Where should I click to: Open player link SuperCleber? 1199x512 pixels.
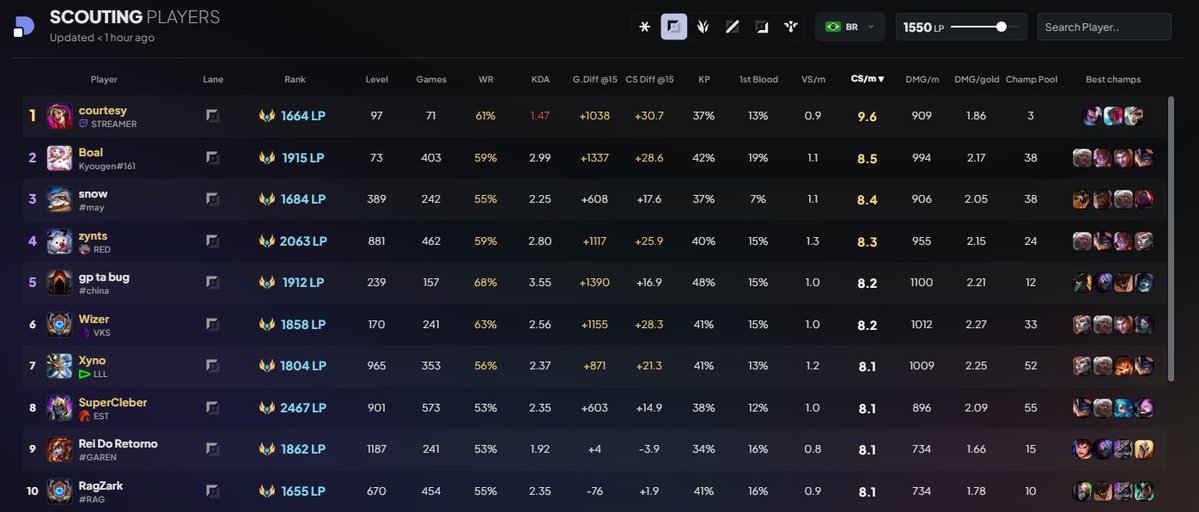click(113, 402)
